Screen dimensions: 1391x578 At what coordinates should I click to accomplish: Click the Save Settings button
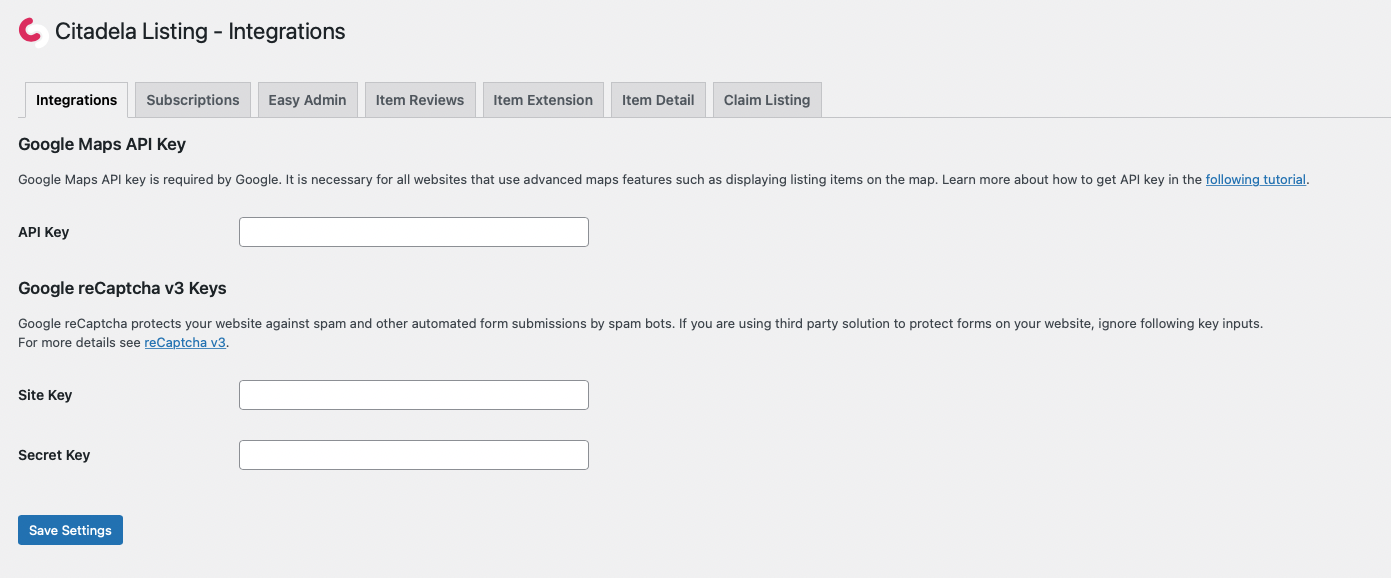tap(70, 530)
